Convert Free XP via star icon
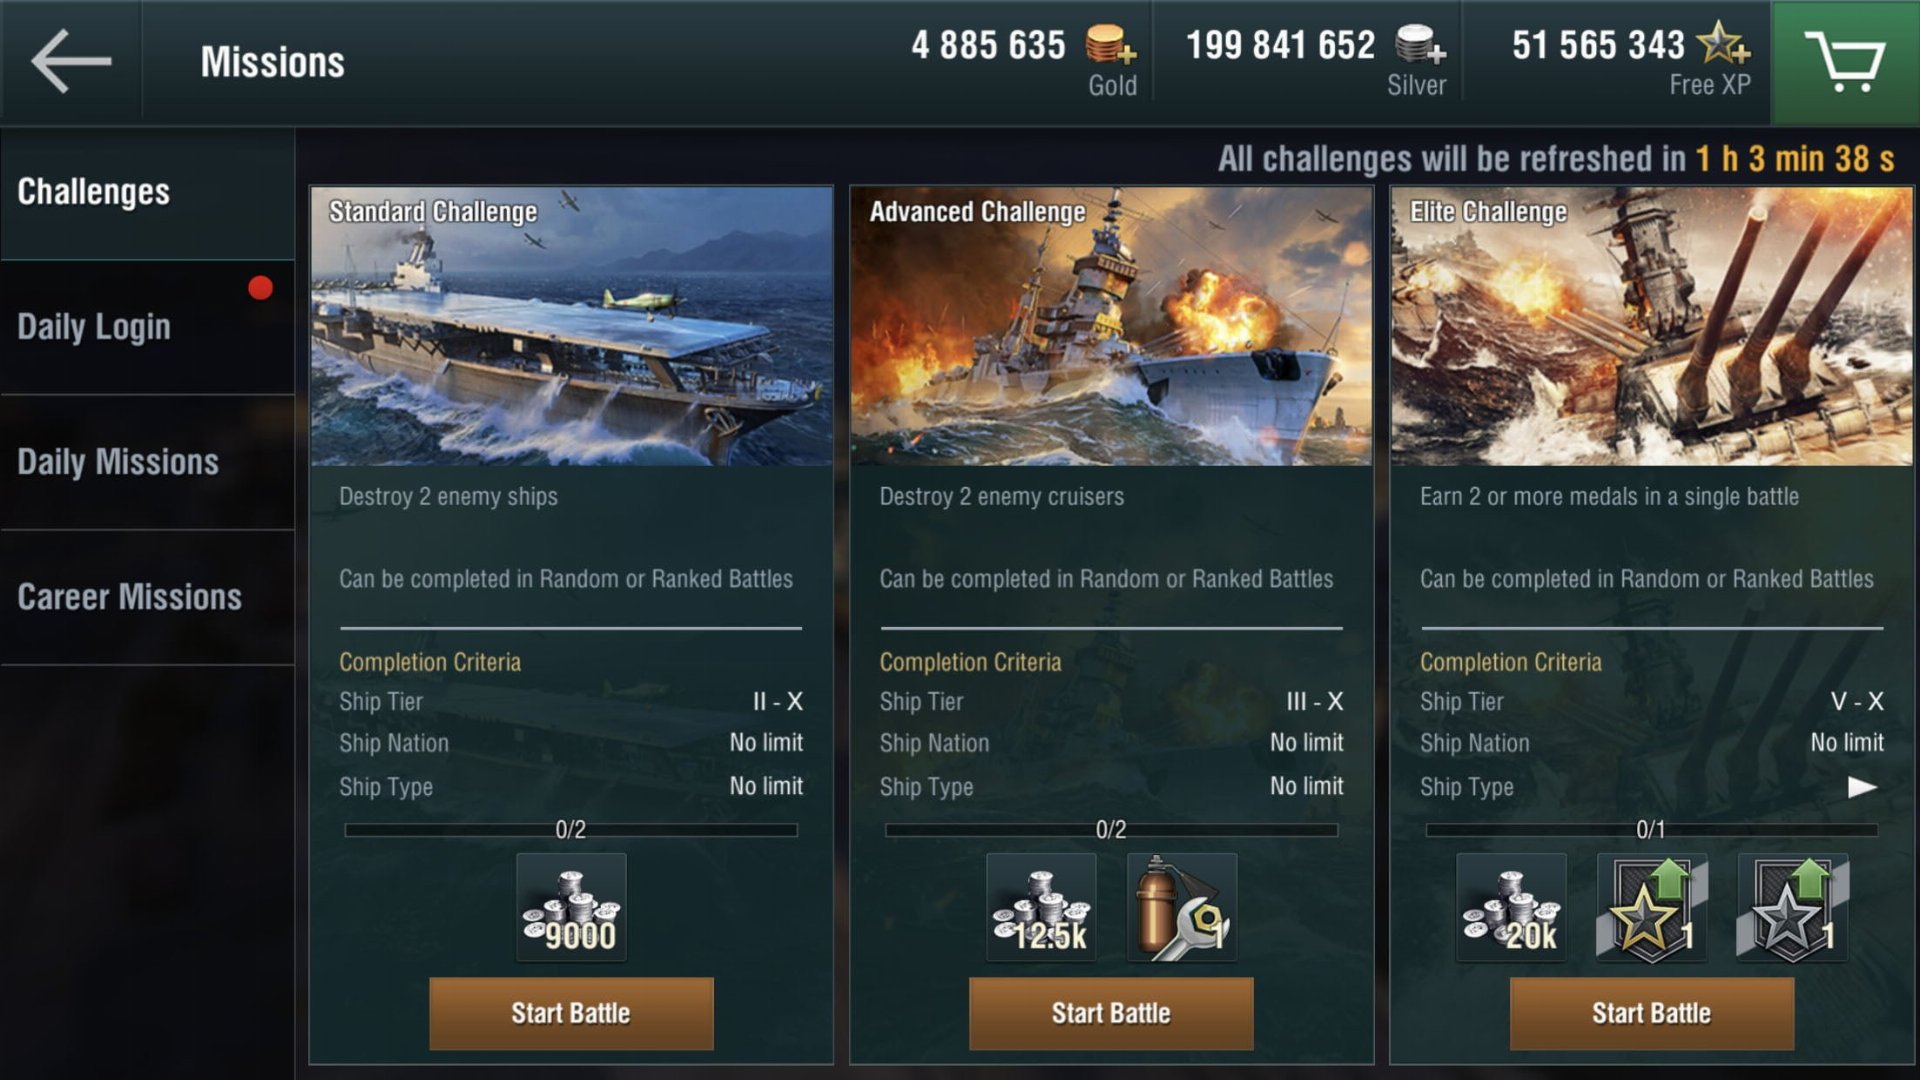The image size is (1920, 1080). (1724, 44)
